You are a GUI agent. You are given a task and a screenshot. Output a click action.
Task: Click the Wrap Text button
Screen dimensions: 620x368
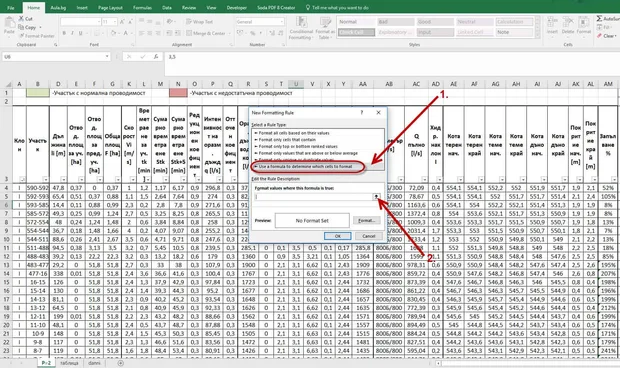tap(200, 22)
